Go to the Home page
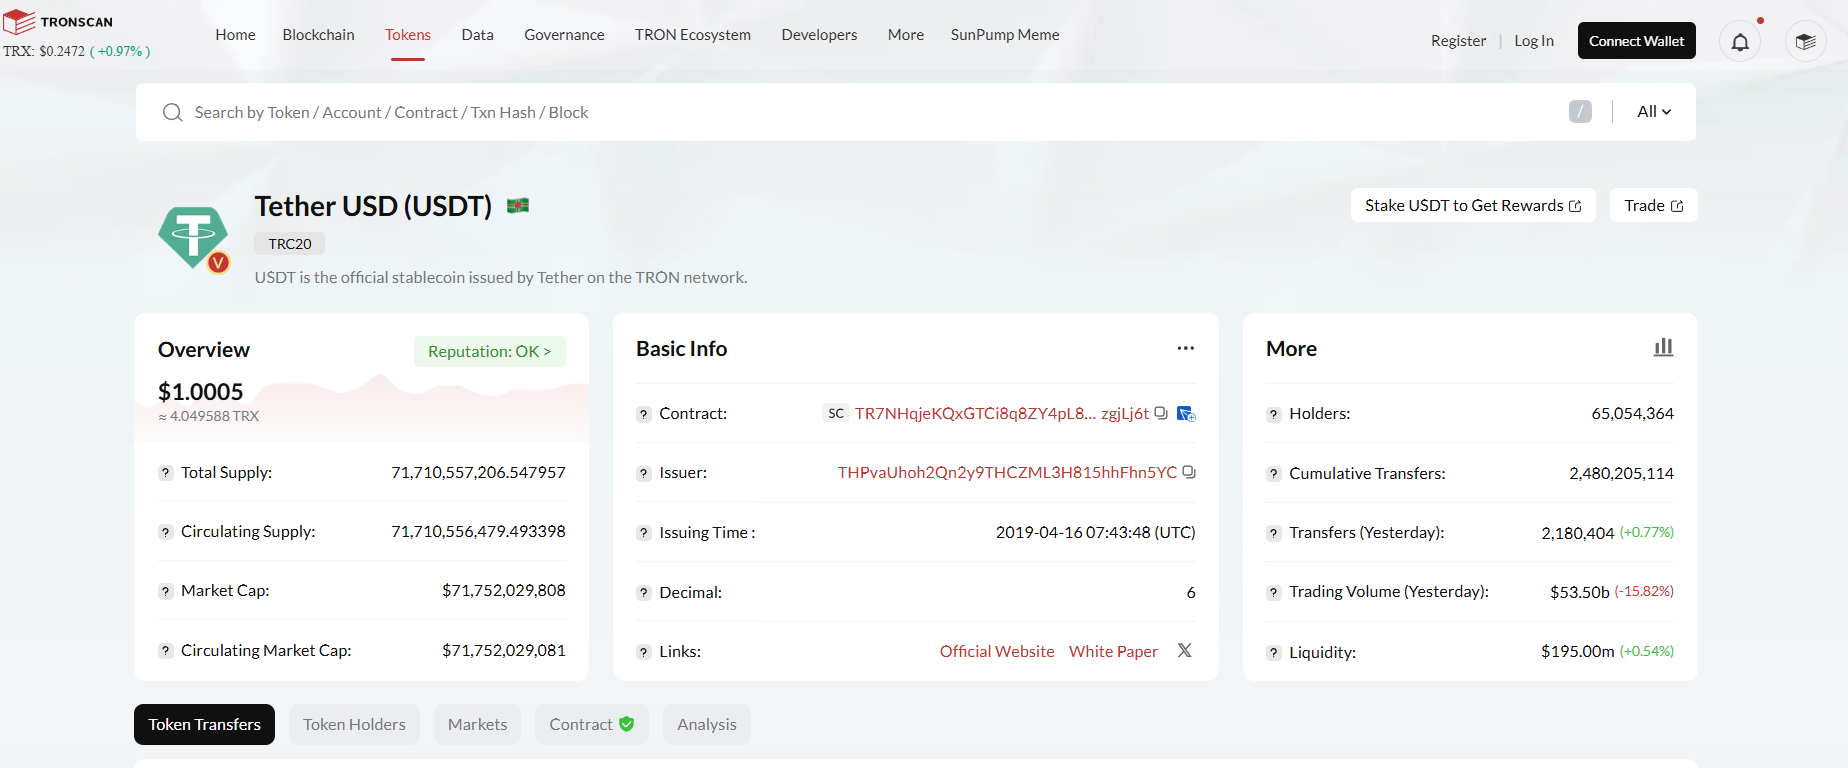This screenshot has height=768, width=1848. (235, 35)
